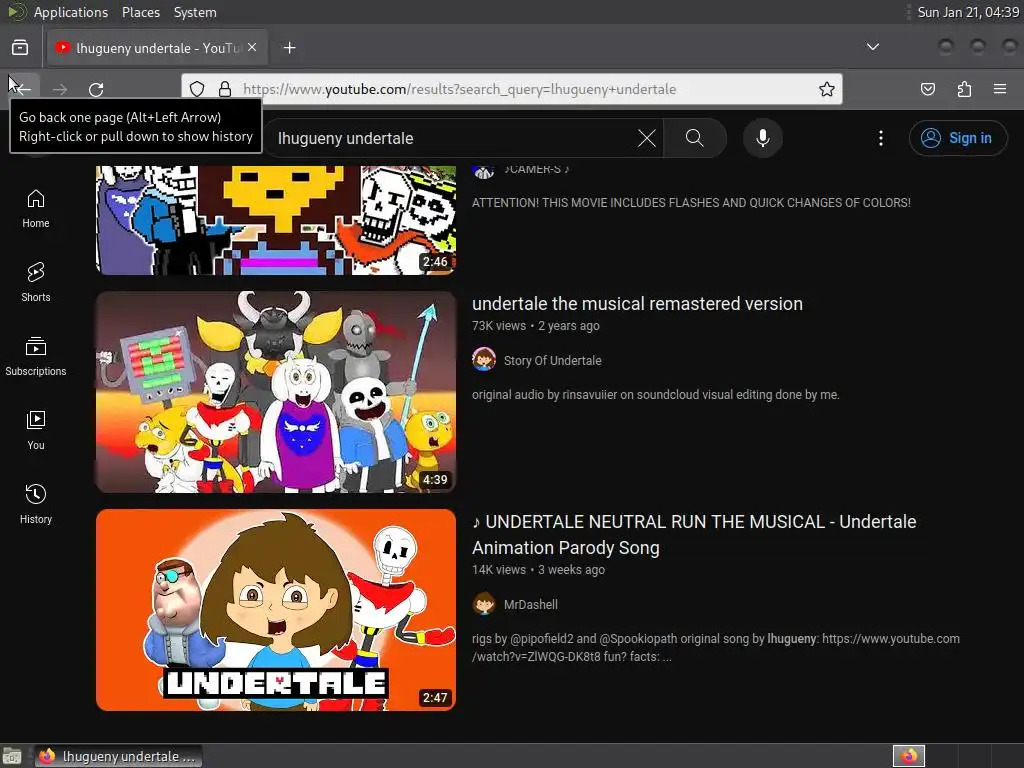
Task: Expand the list all tabs chevron
Action: click(872, 47)
